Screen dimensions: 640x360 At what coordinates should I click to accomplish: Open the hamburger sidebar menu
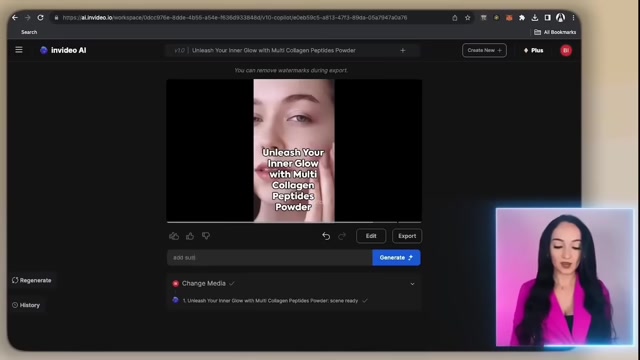pyautogui.click(x=19, y=50)
